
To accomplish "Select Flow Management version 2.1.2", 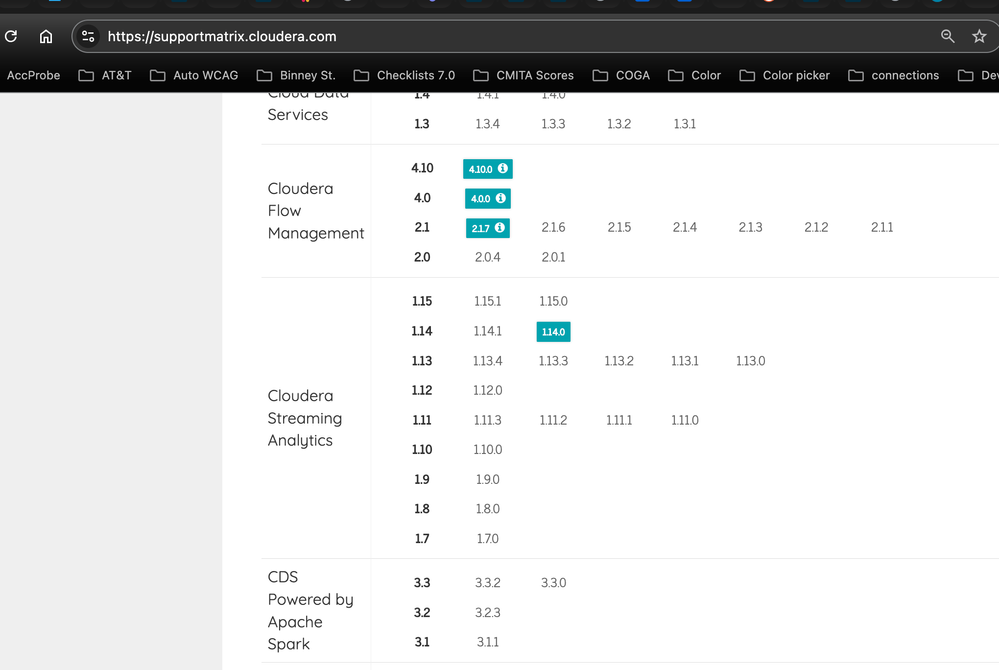I will pyautogui.click(x=816, y=227).
